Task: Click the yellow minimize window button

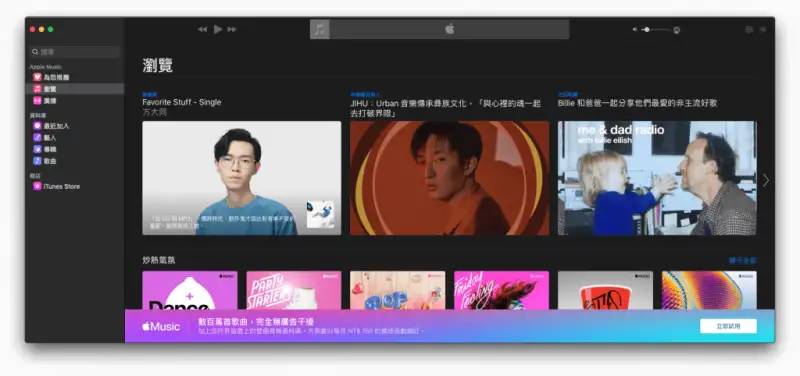Action: [41, 30]
